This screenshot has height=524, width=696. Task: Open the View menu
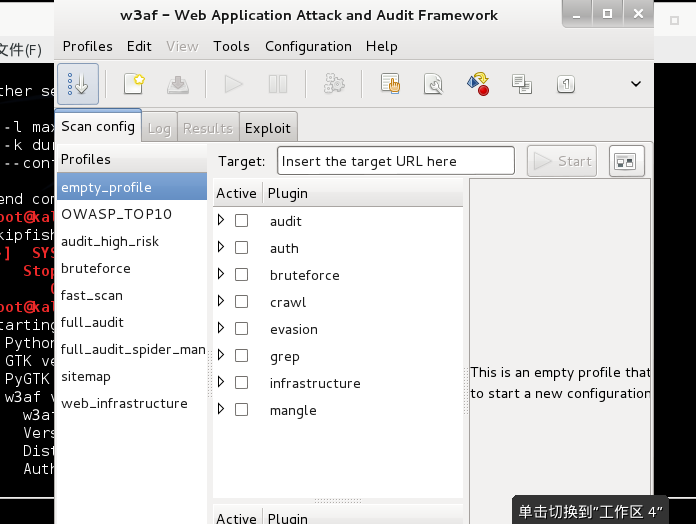coord(182,46)
